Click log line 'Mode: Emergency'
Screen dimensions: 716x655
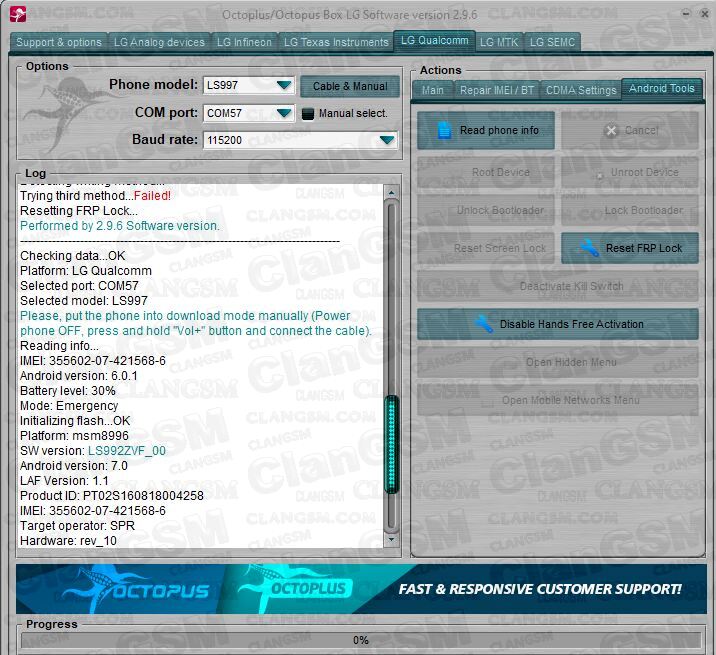tap(69, 406)
